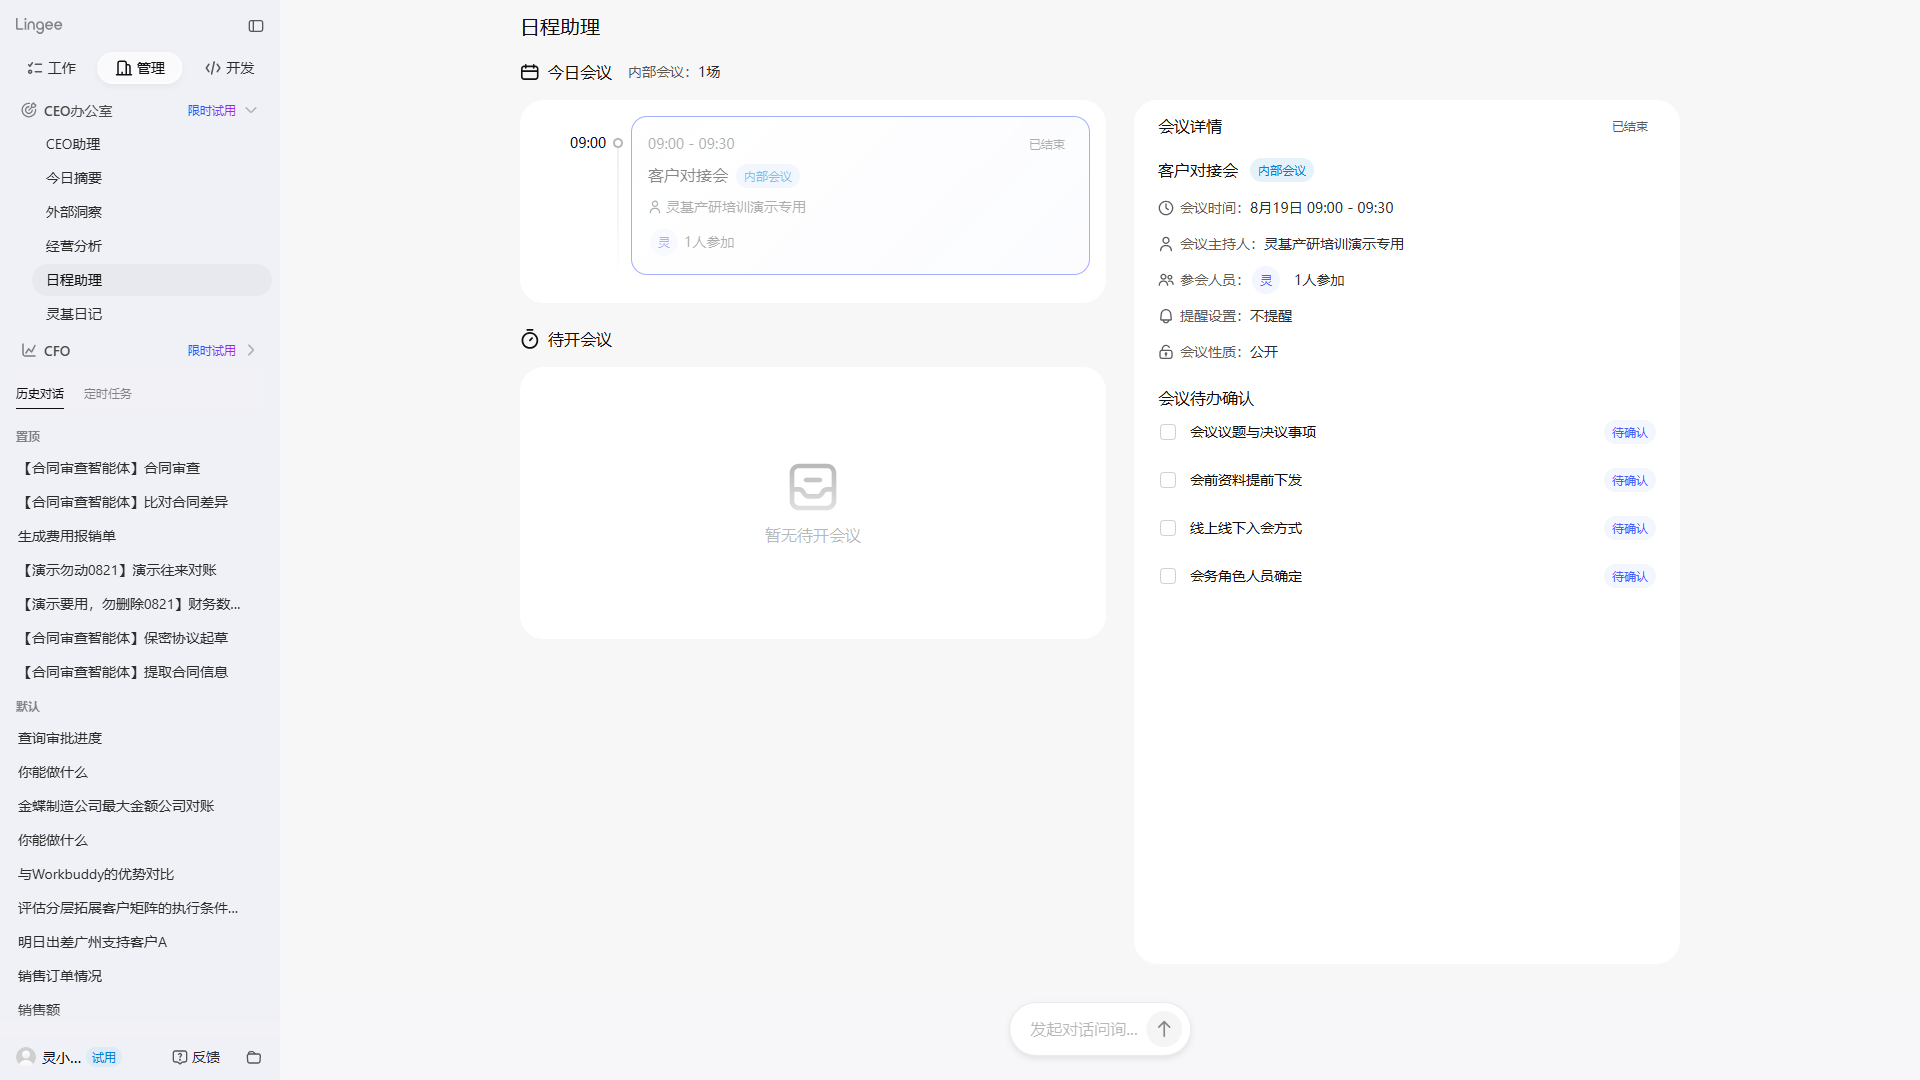
Task: Click the 待开会议 timer icon
Action: tap(530, 340)
